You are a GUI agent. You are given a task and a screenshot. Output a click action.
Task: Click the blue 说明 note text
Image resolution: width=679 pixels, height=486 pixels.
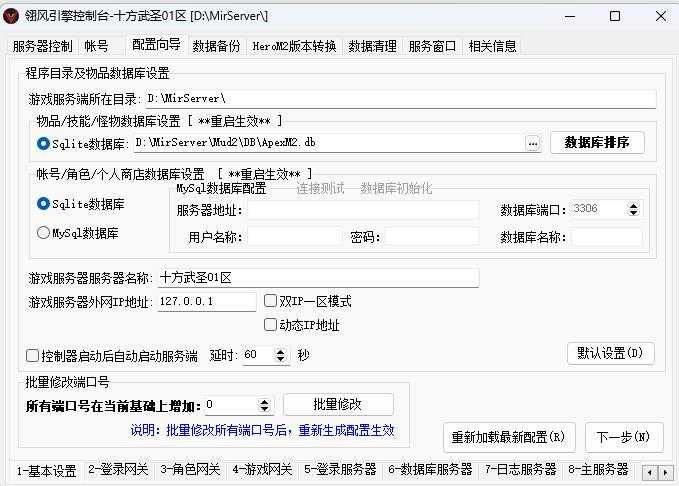tap(262, 430)
